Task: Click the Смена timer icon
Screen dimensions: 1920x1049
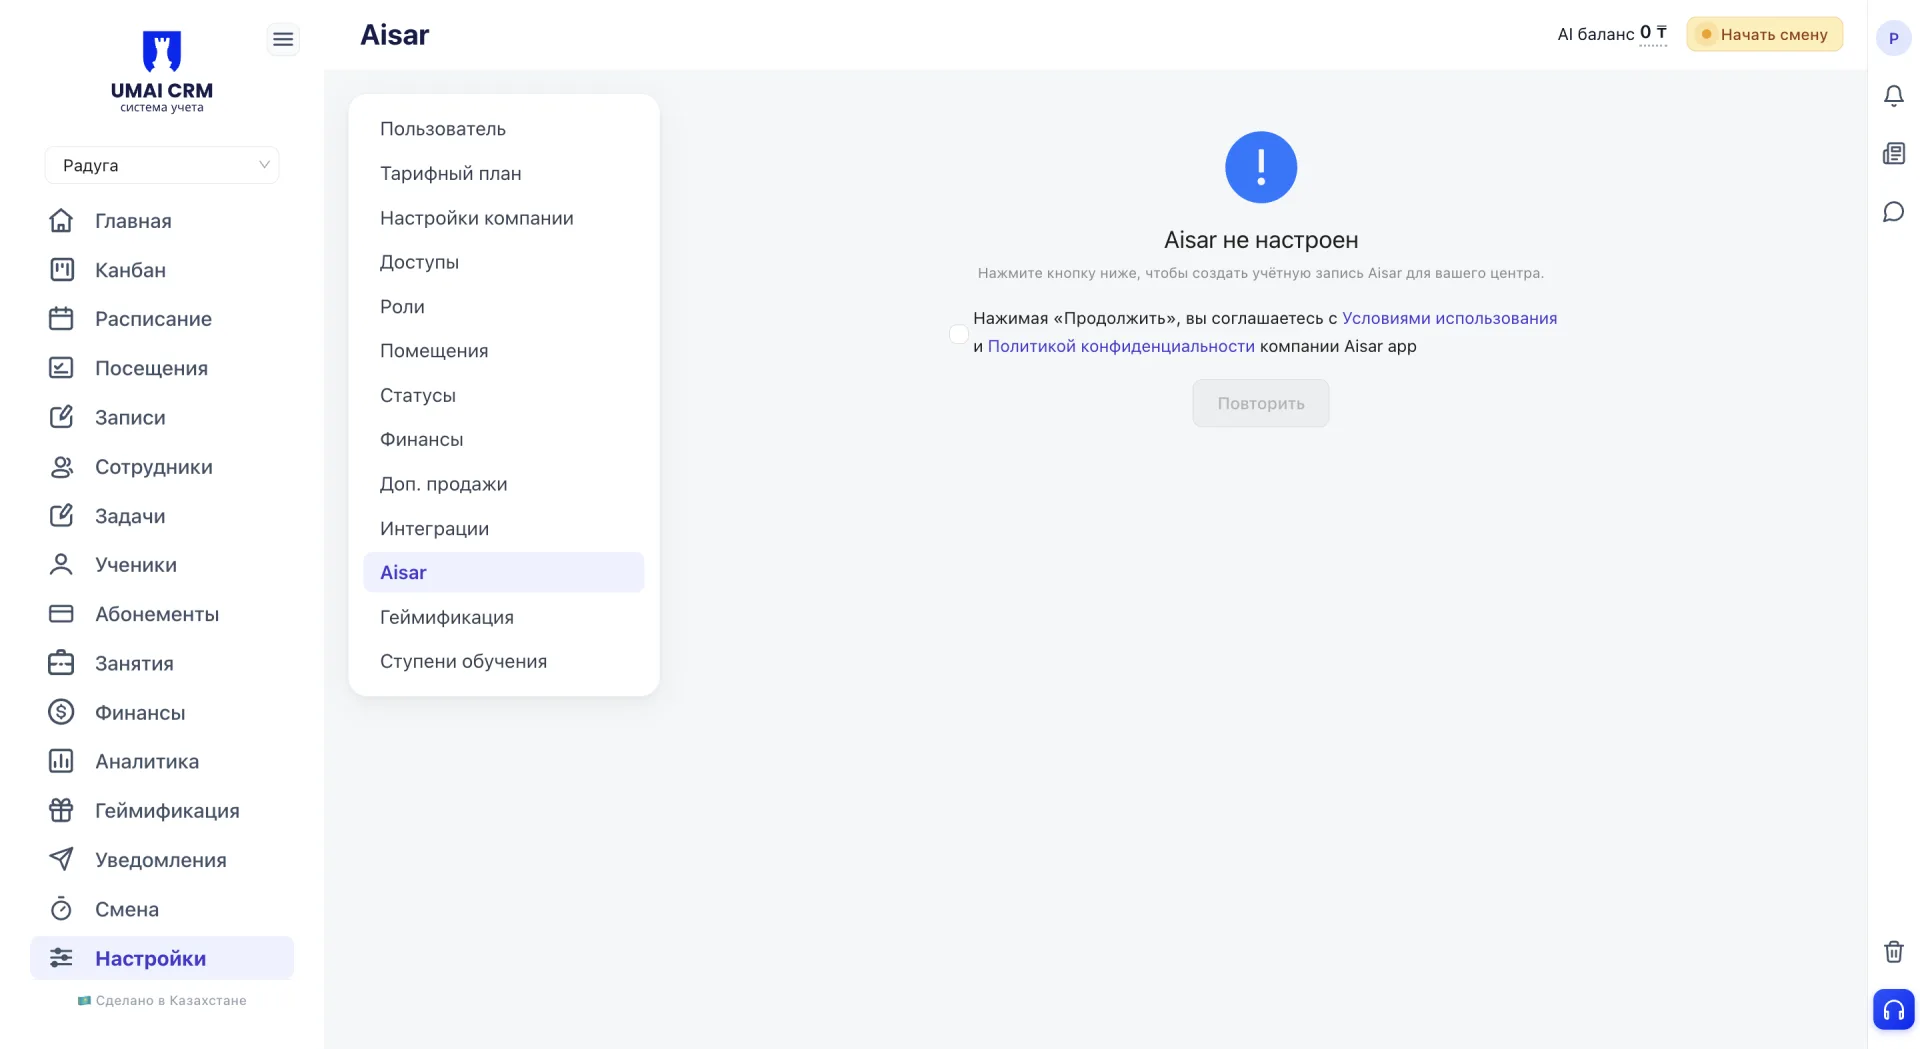Action: click(x=61, y=908)
